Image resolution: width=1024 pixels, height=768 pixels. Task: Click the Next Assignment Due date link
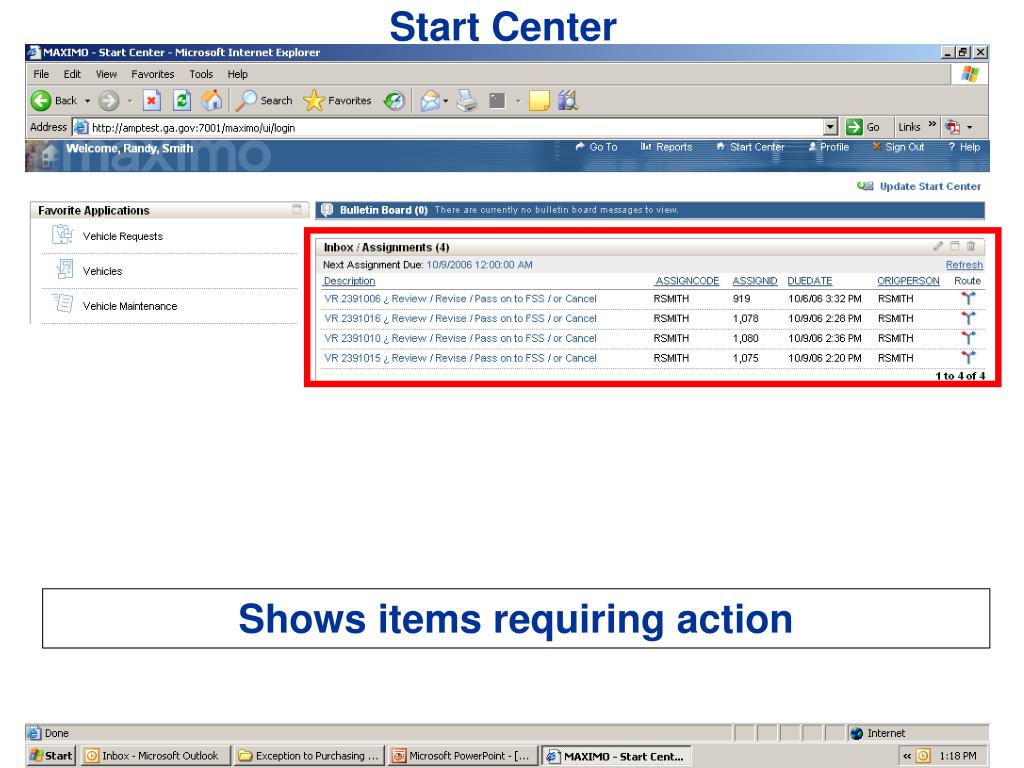click(x=479, y=264)
